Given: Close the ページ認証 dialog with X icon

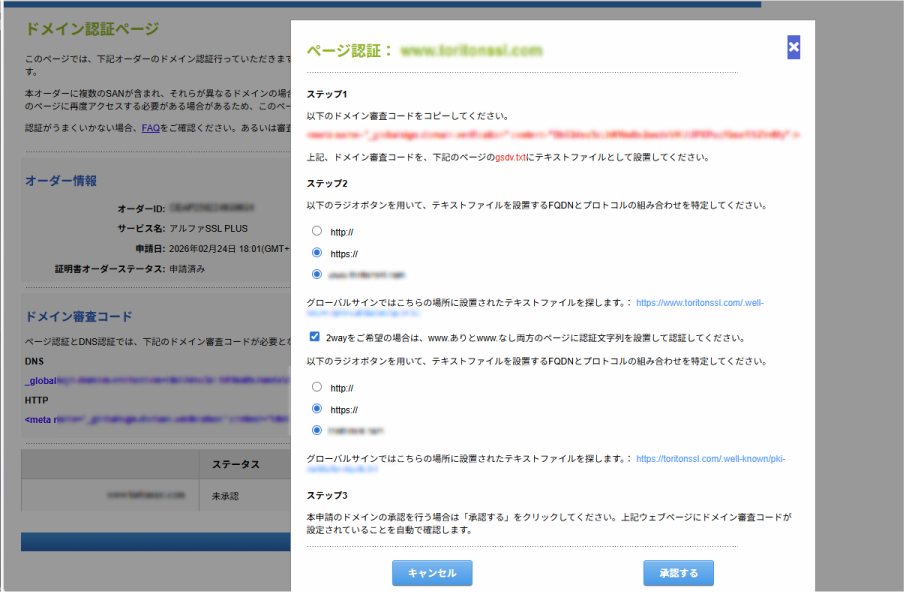Looking at the screenshot, I should coord(793,47).
